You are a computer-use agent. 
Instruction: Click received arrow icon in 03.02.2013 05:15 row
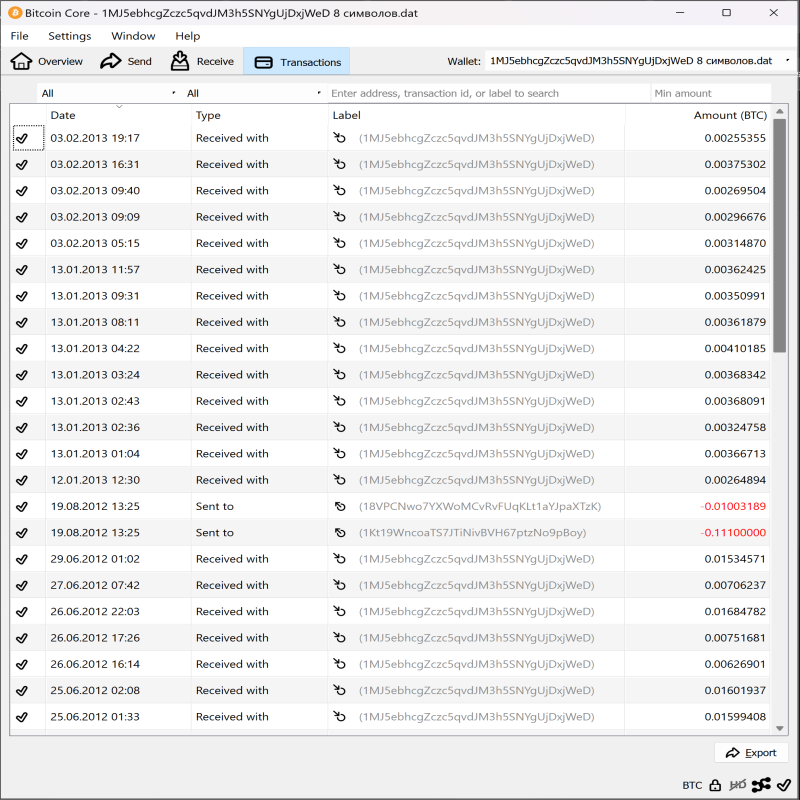[x=340, y=243]
